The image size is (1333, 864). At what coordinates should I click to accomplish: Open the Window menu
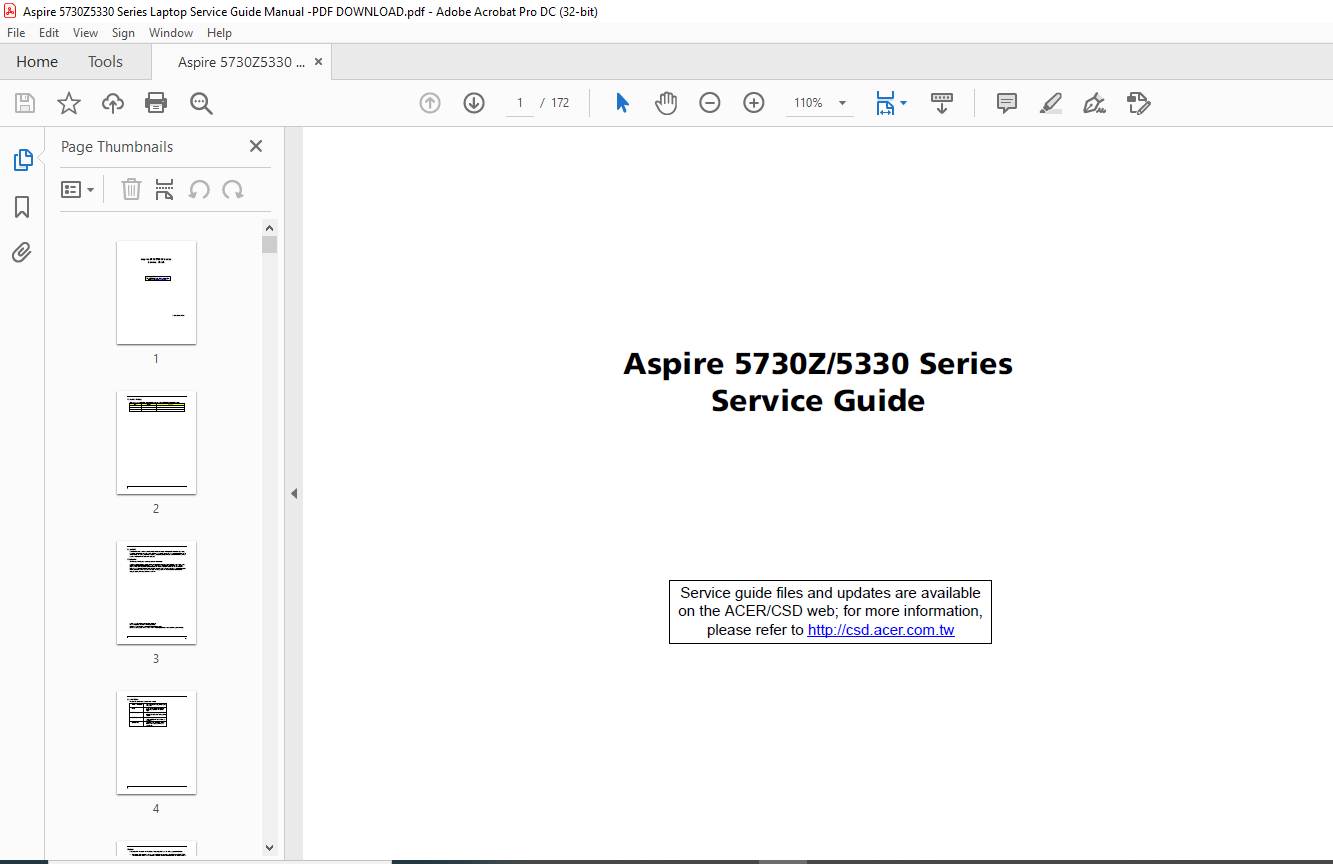tap(171, 33)
